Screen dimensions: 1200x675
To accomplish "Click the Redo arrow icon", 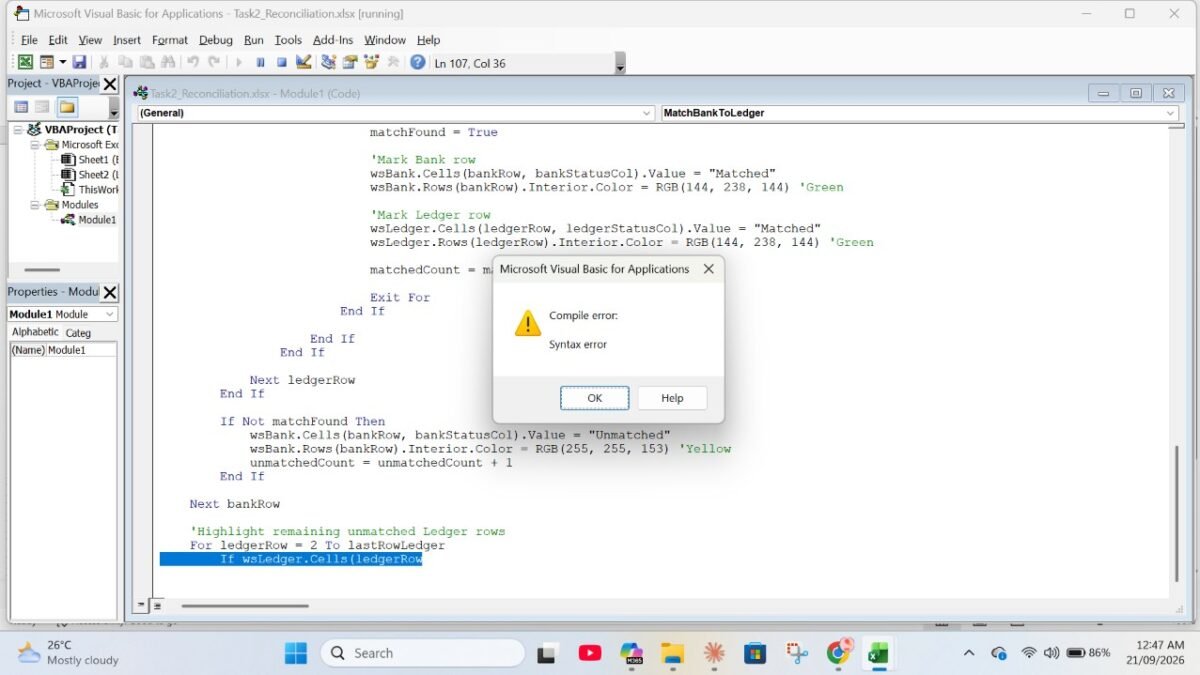I will [x=213, y=62].
